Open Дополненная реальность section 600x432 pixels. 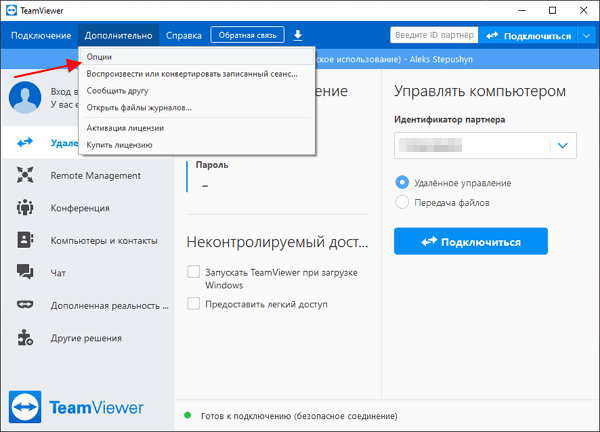tap(88, 305)
